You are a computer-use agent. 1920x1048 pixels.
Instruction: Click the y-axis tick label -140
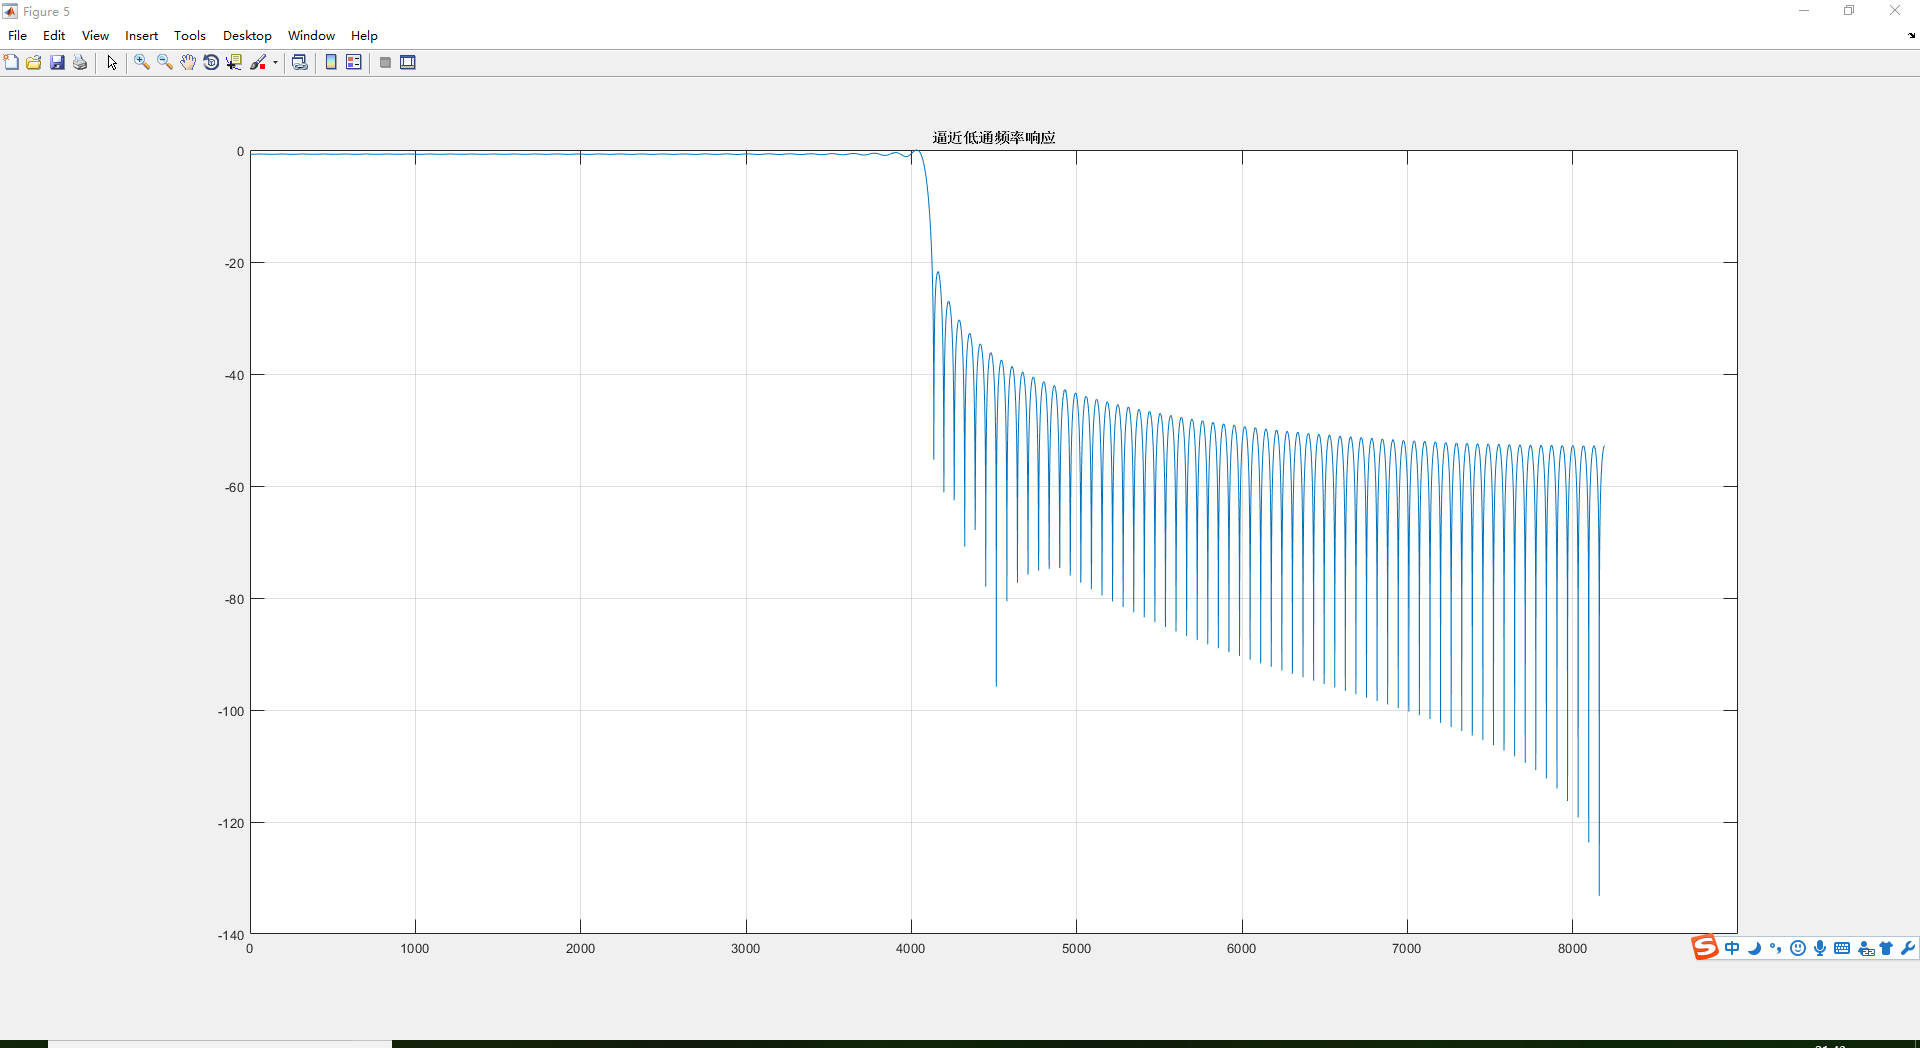click(x=231, y=935)
